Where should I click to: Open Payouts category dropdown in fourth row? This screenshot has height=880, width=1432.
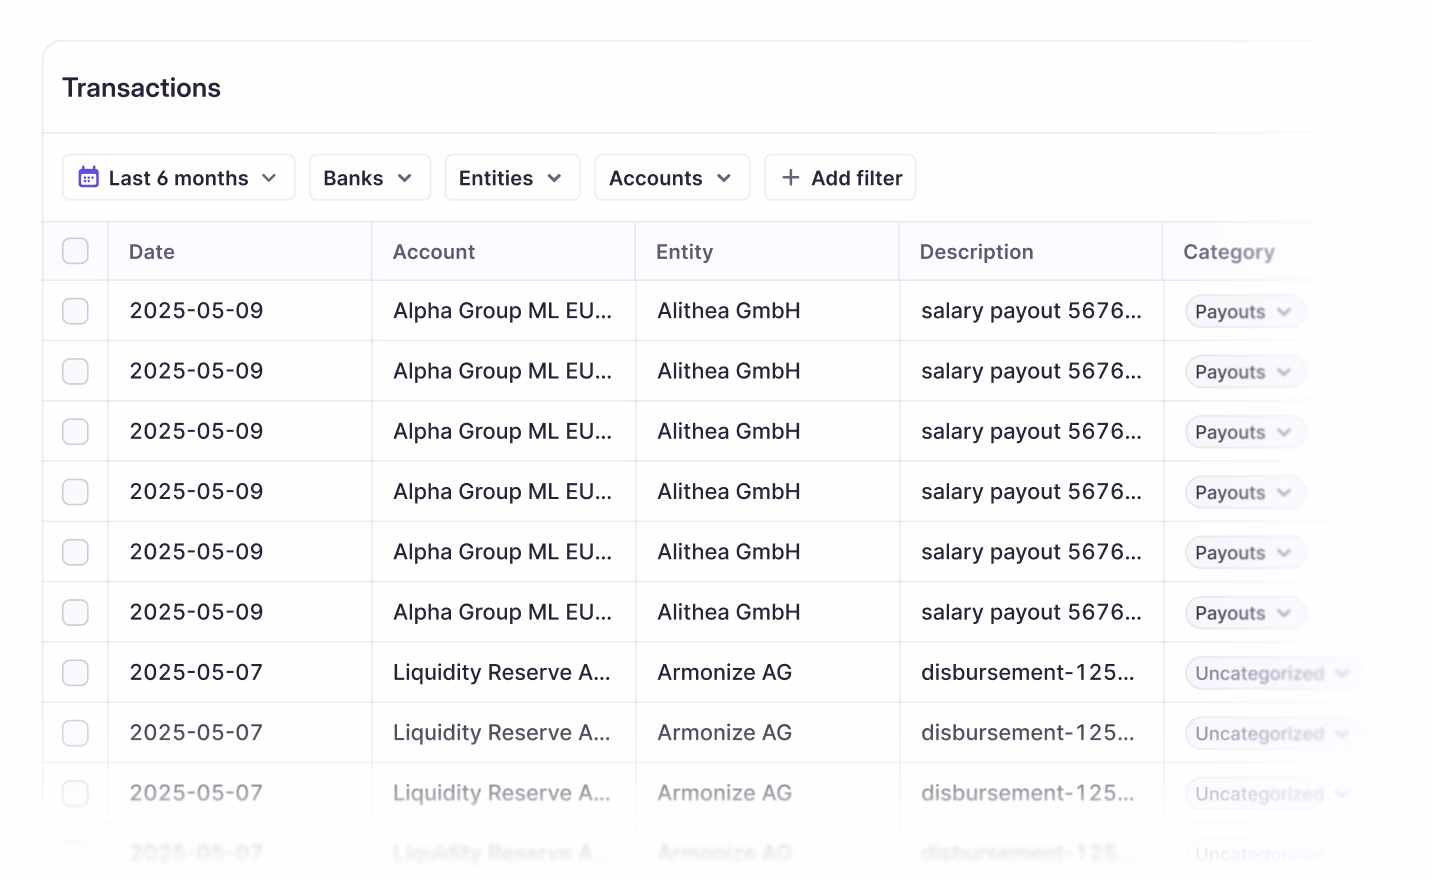click(x=1244, y=492)
